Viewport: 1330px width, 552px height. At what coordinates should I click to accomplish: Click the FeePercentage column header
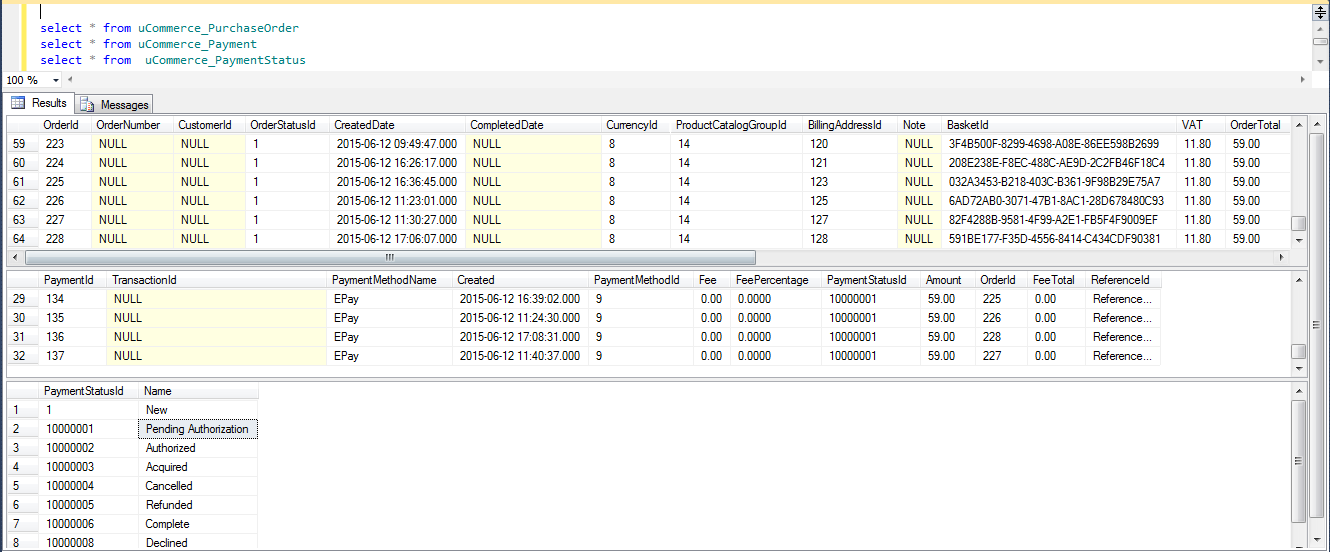pos(776,280)
